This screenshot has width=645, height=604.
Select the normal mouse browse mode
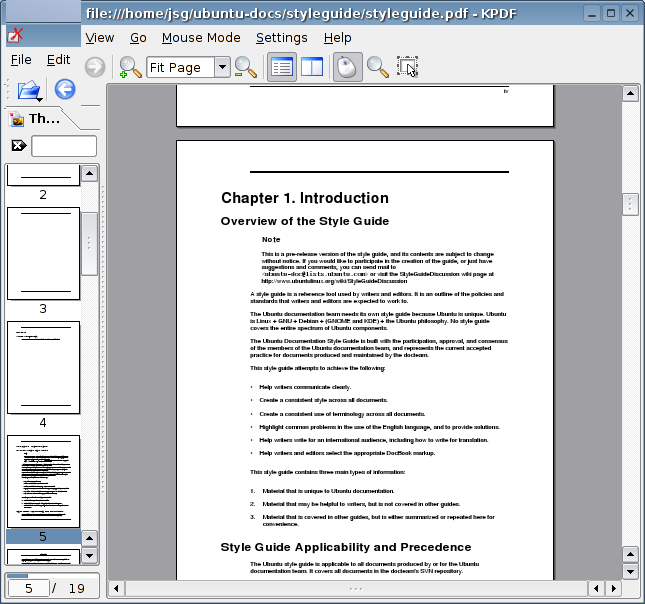(x=348, y=67)
